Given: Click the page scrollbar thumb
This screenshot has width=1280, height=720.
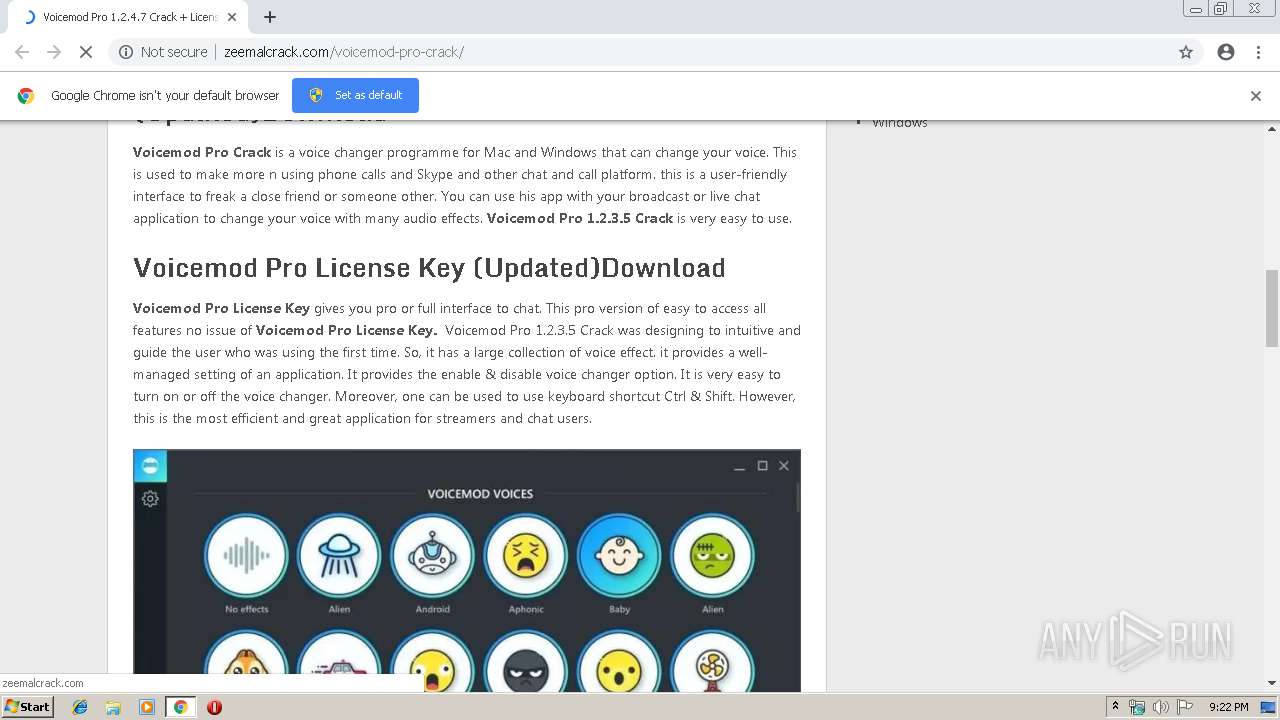Looking at the screenshot, I should click(x=1272, y=308).
